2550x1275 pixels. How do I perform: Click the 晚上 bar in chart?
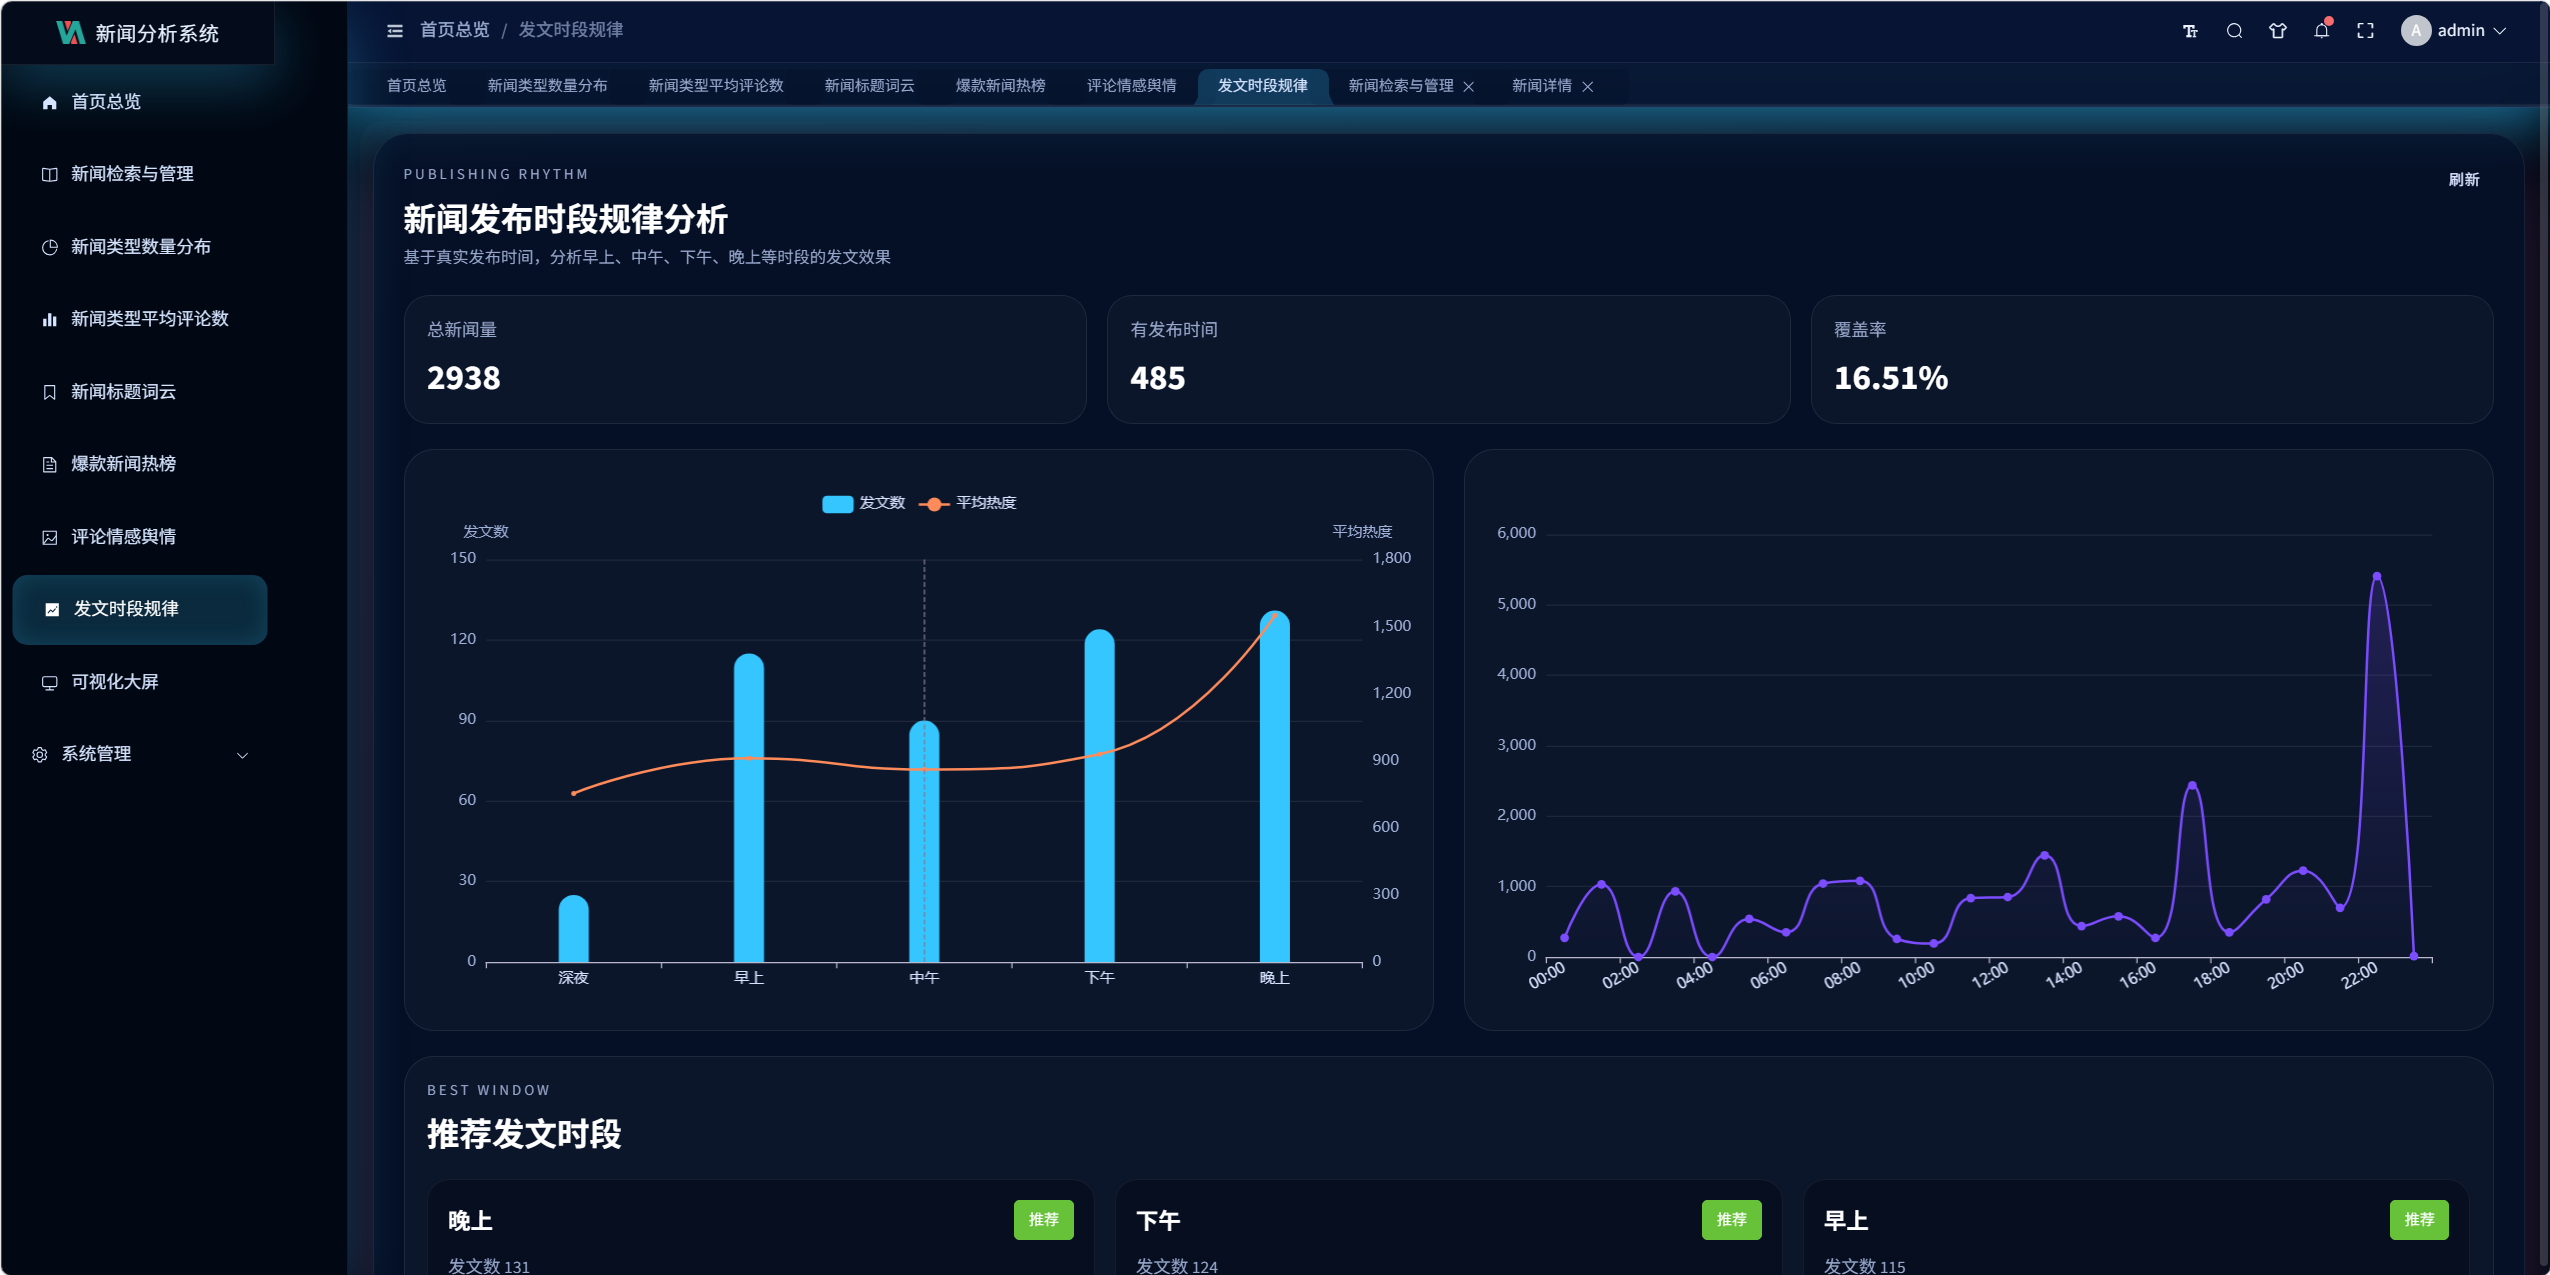tap(1274, 790)
